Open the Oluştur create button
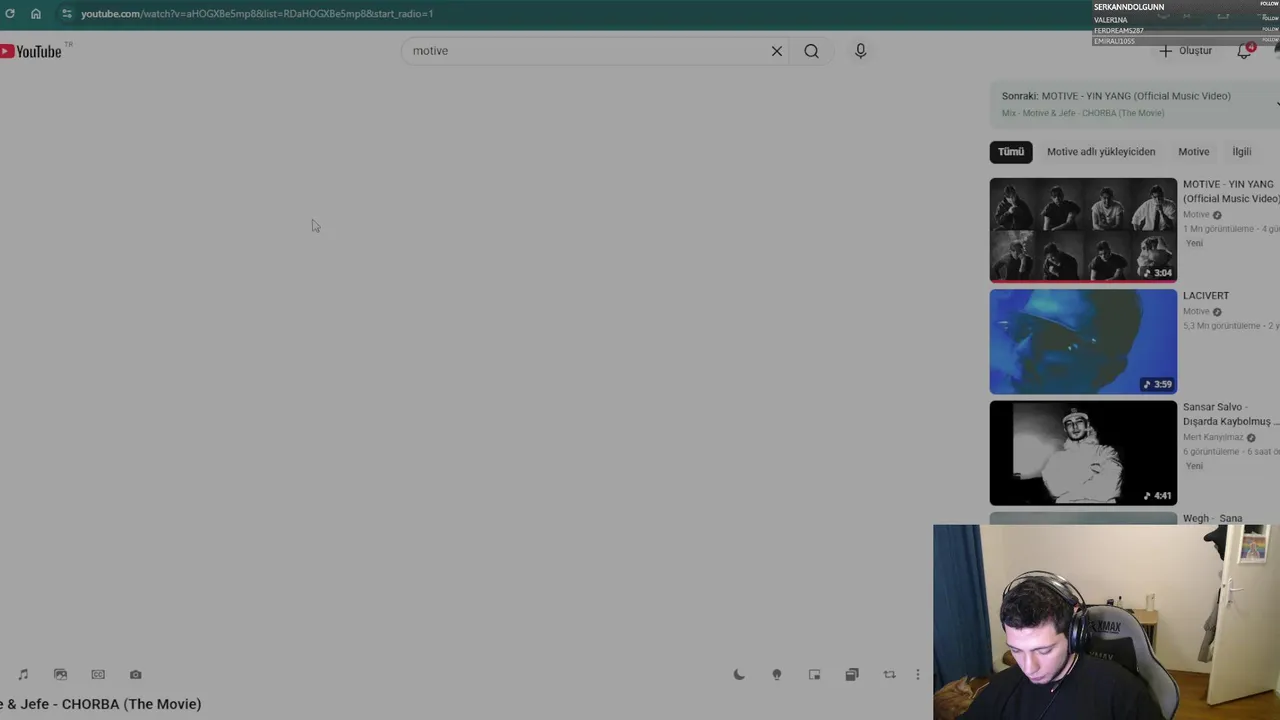The height and width of the screenshot is (720, 1280). coord(1186,51)
